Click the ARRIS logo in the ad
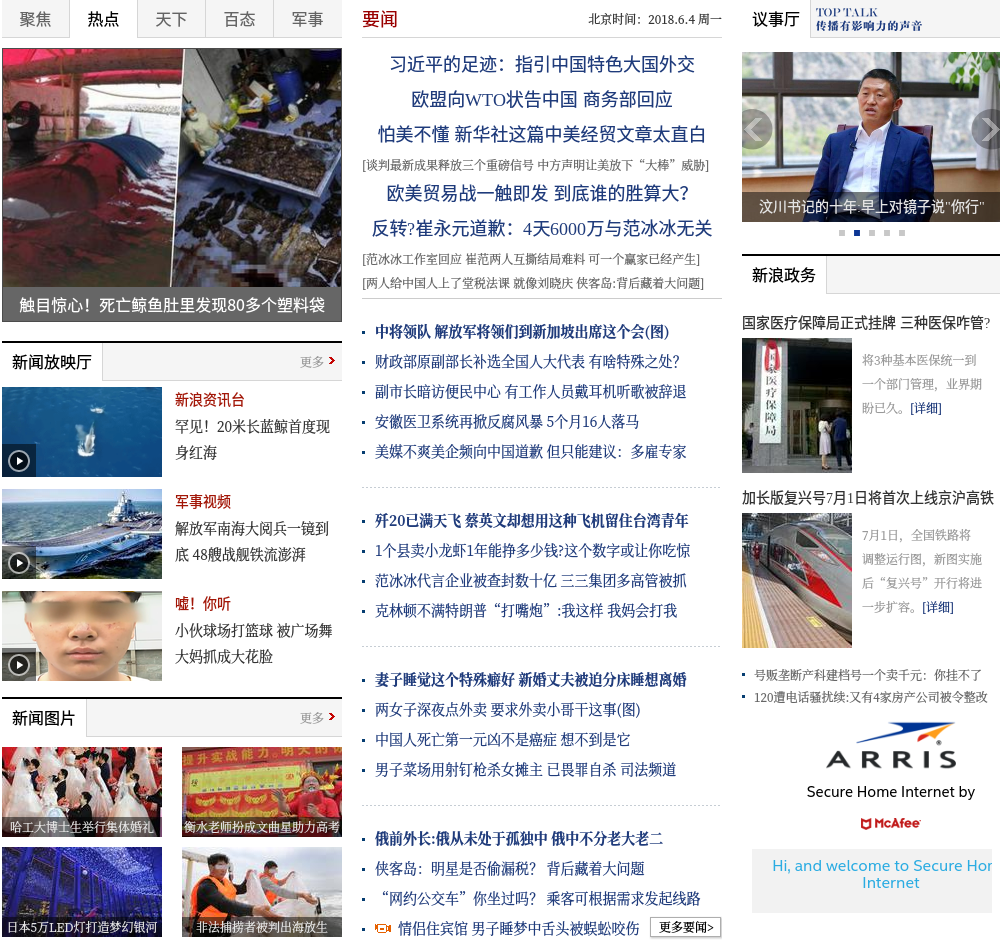The height and width of the screenshot is (944, 1000). click(x=890, y=748)
